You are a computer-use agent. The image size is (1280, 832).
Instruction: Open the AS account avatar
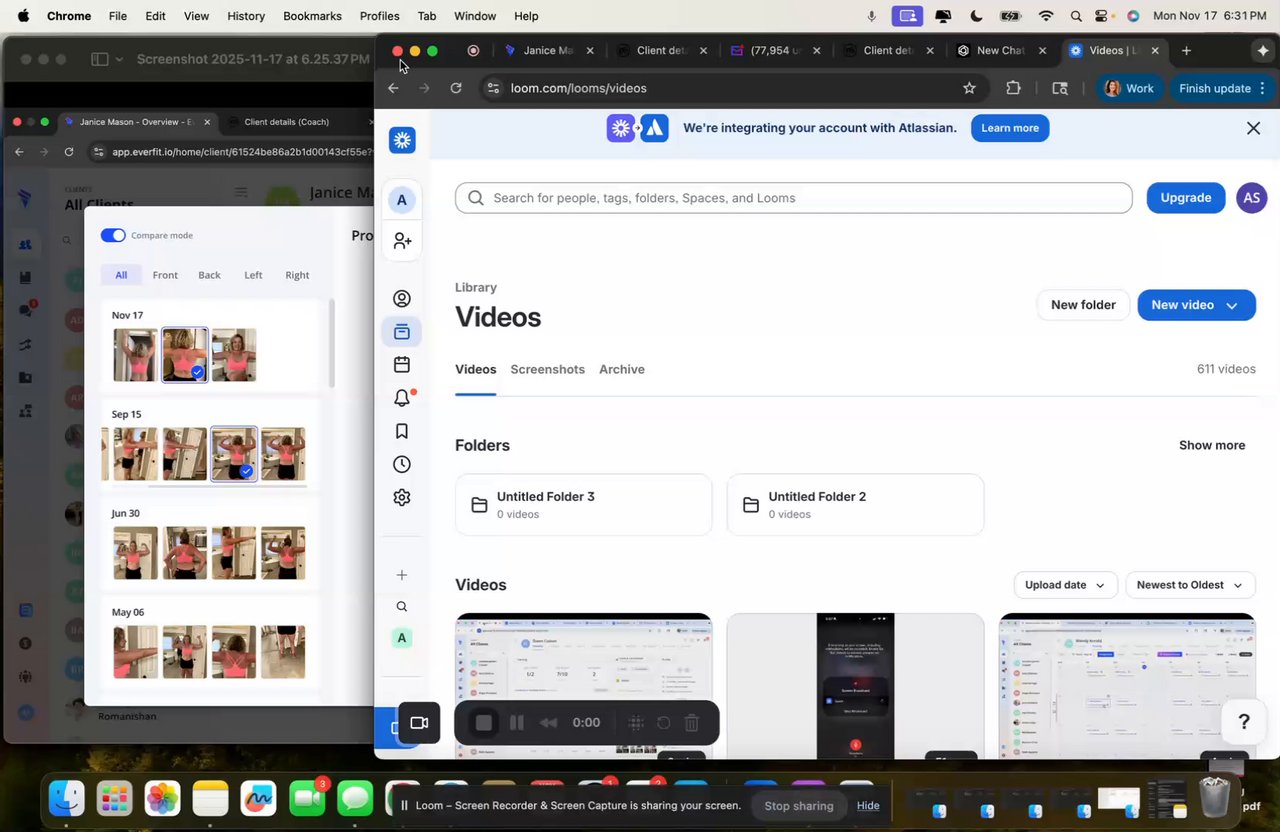tap(1251, 198)
